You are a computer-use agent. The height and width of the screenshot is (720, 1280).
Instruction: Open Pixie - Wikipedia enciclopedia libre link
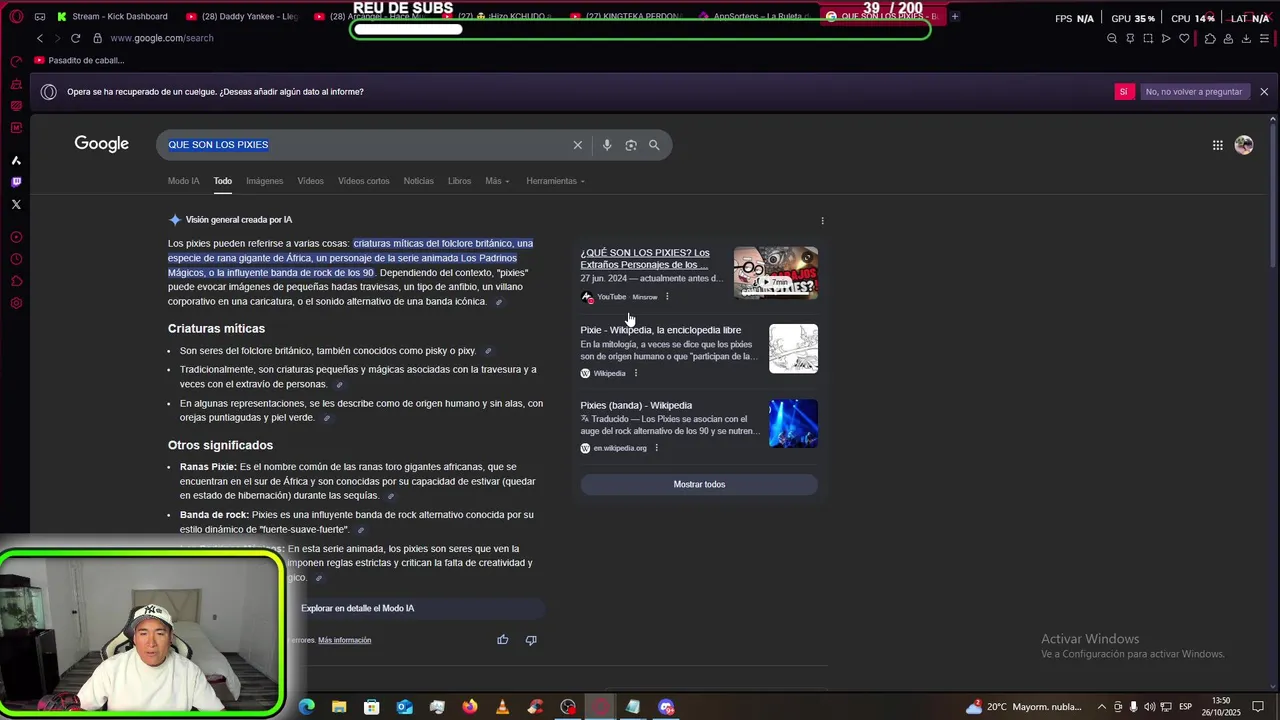tap(661, 330)
